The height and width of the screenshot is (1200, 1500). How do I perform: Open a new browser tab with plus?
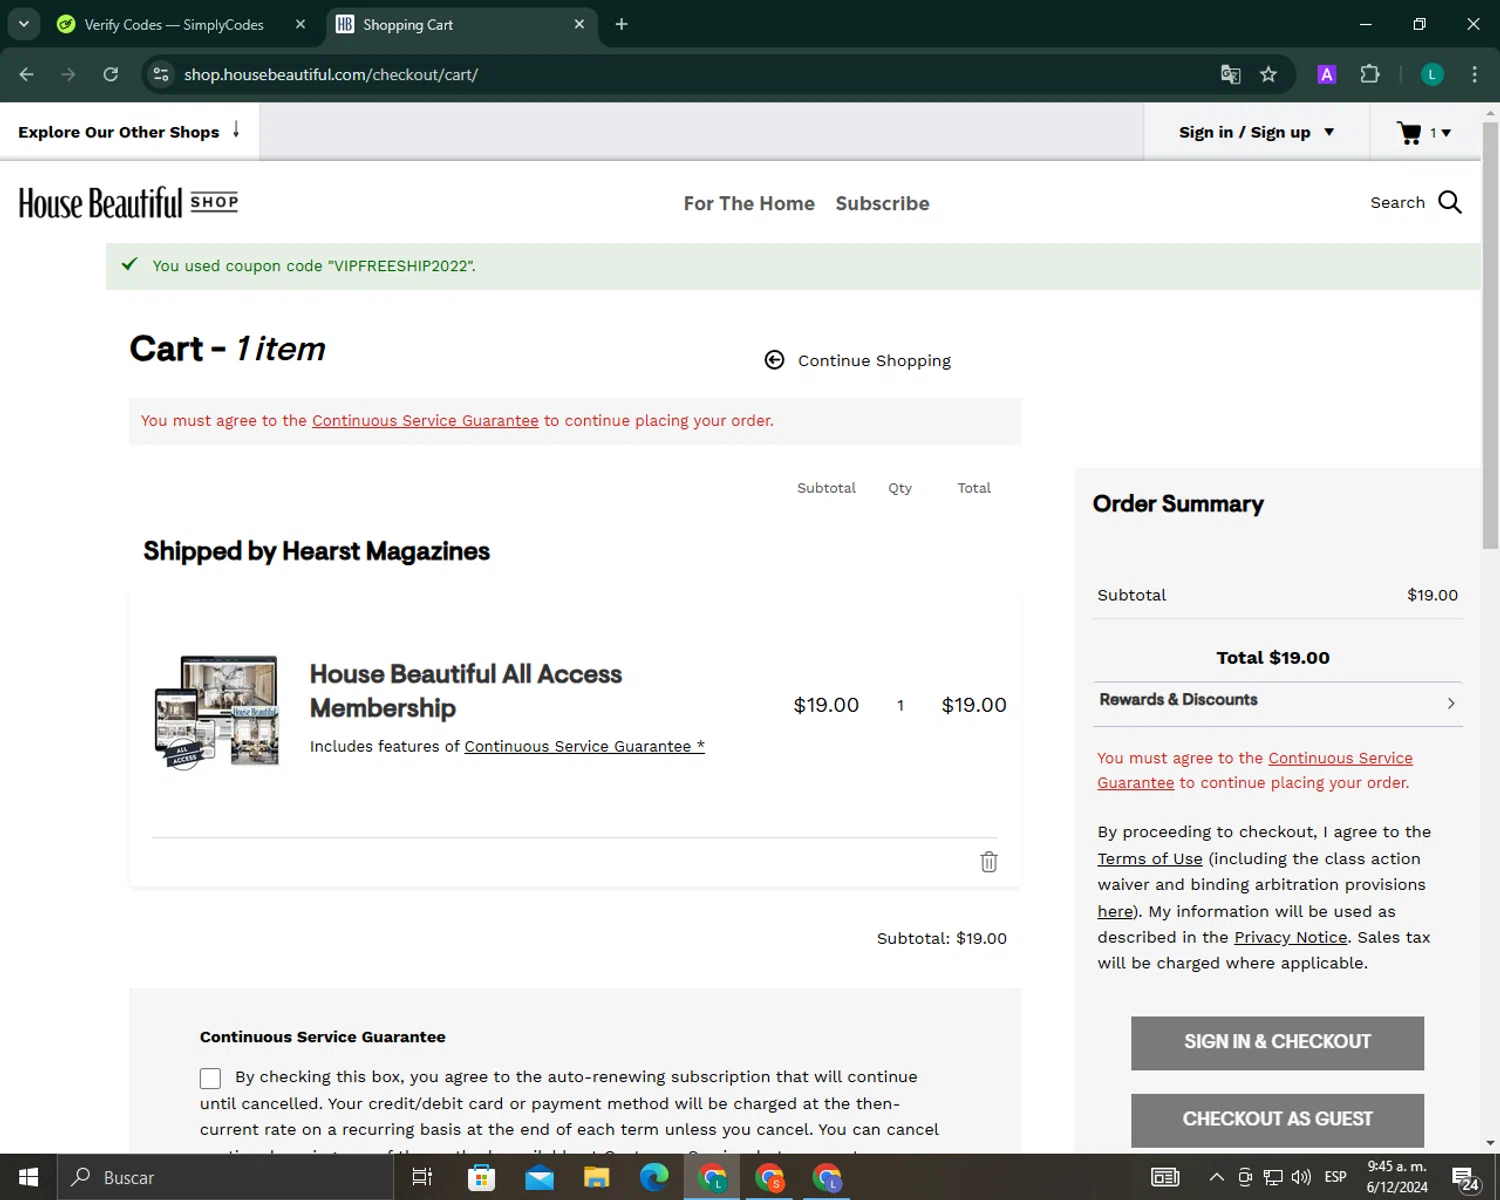[621, 24]
